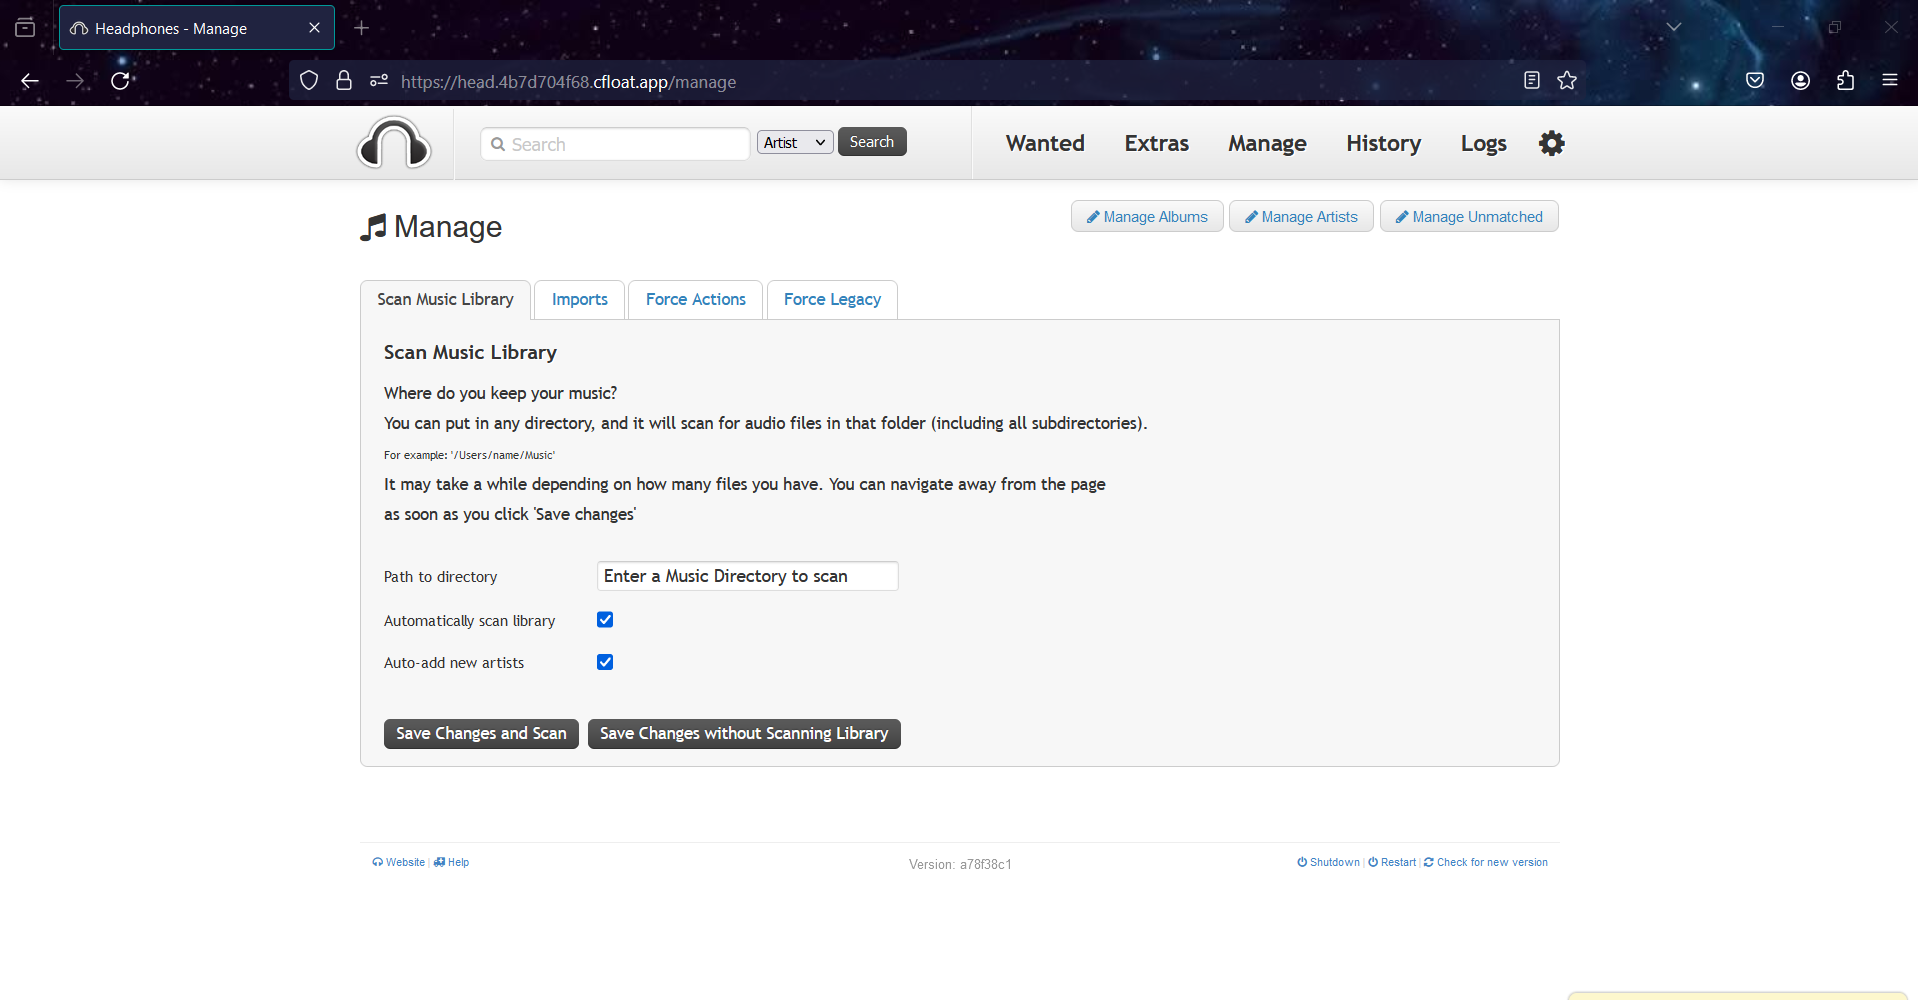Focus the Path to directory field

748,576
